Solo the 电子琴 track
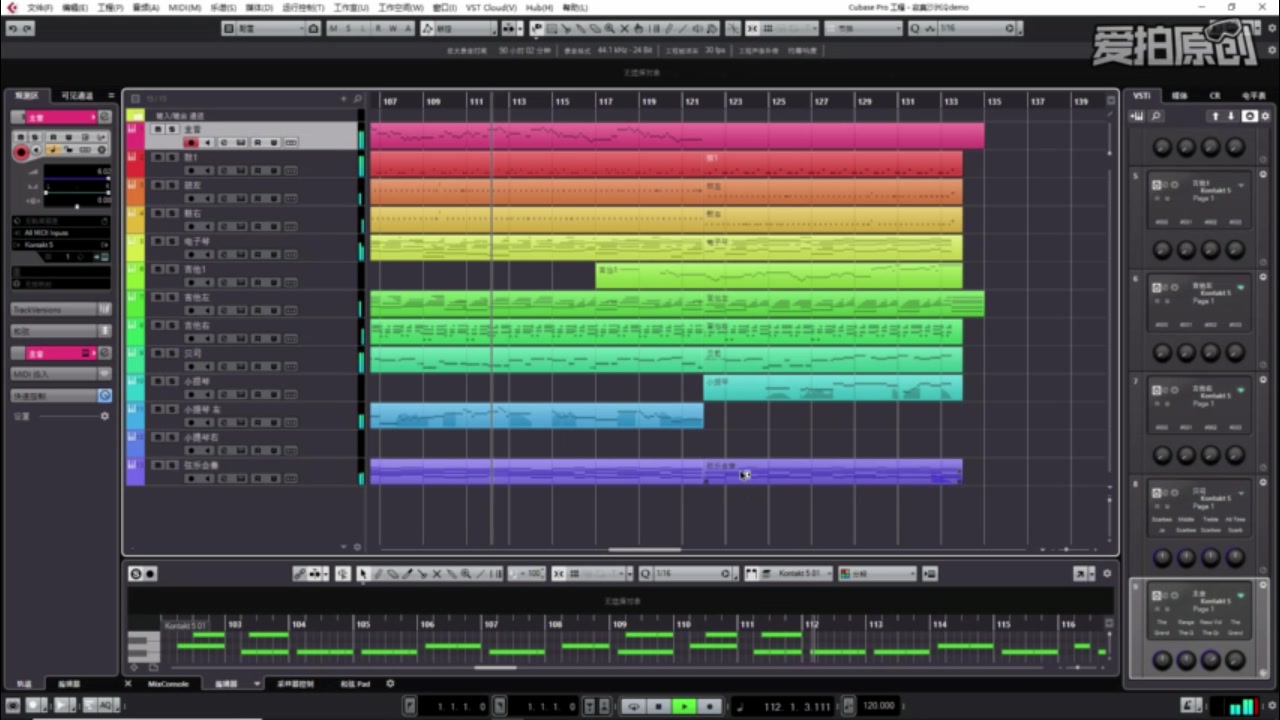The image size is (1280, 720). (x=172, y=241)
